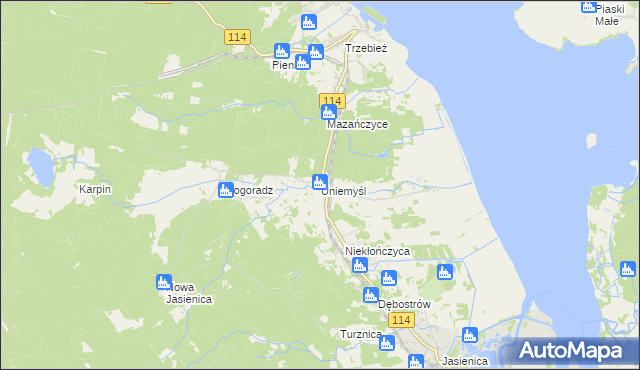Open the factory marker right of the Turznica label
The width and height of the screenshot is (640, 370).
387,343
